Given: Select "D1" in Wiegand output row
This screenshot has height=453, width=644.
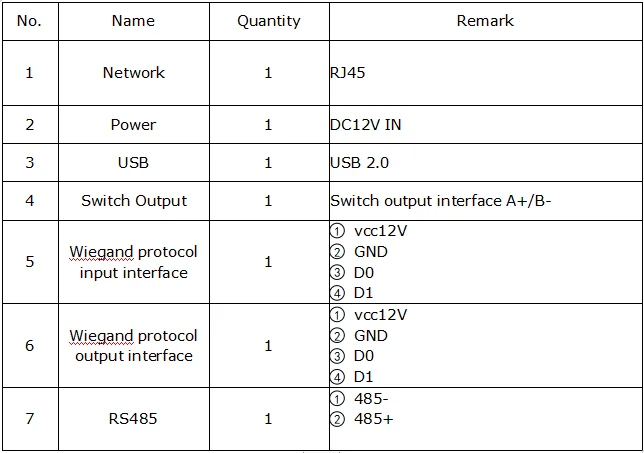Looking at the screenshot, I should [363, 377].
